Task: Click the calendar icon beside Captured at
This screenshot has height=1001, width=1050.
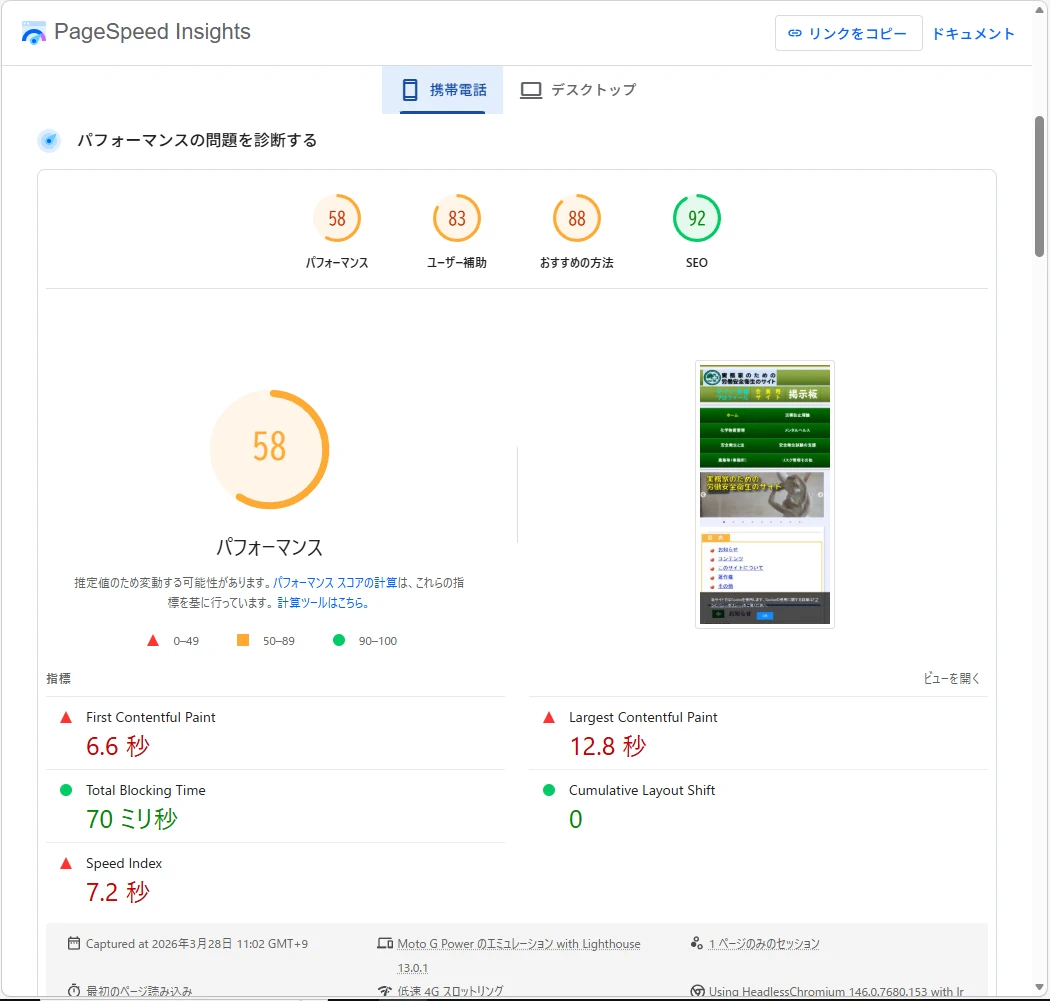Action: point(74,943)
